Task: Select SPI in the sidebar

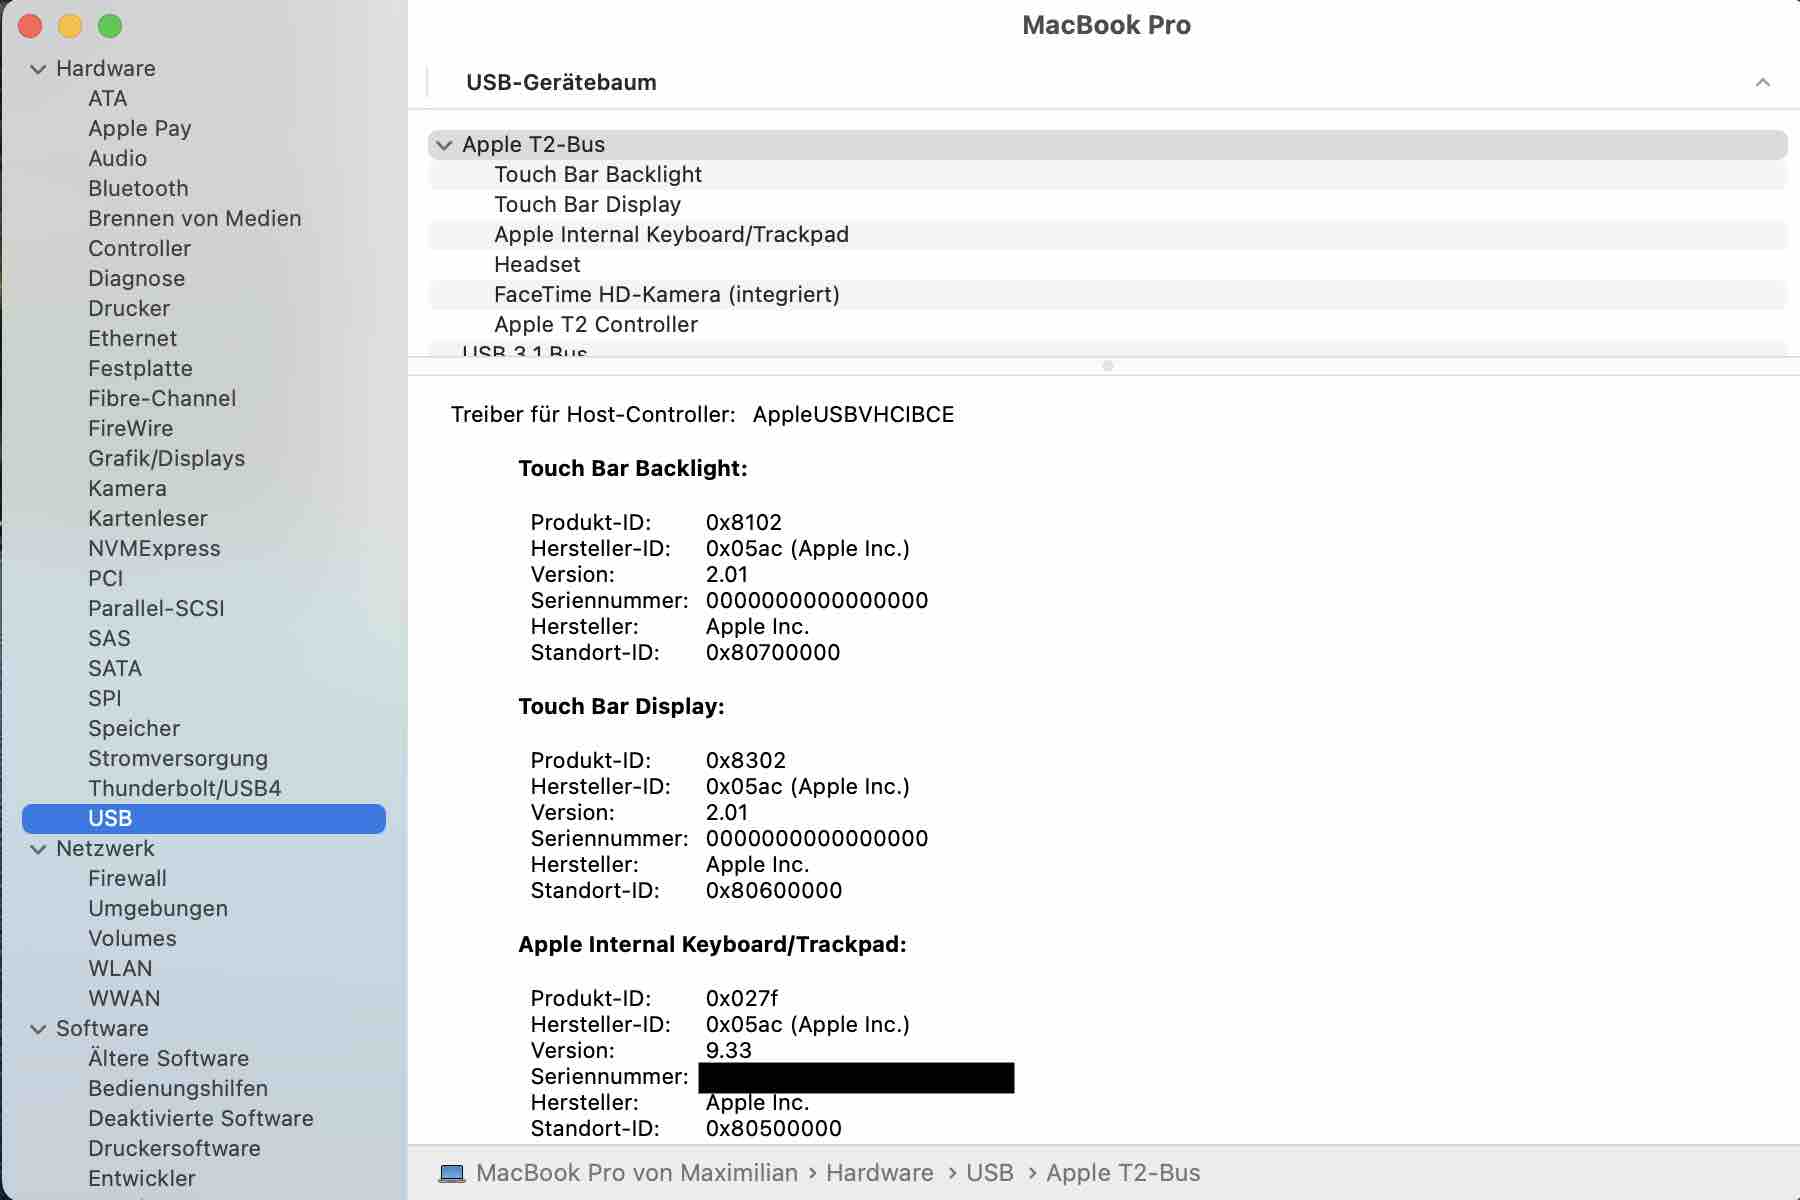Action: point(104,698)
